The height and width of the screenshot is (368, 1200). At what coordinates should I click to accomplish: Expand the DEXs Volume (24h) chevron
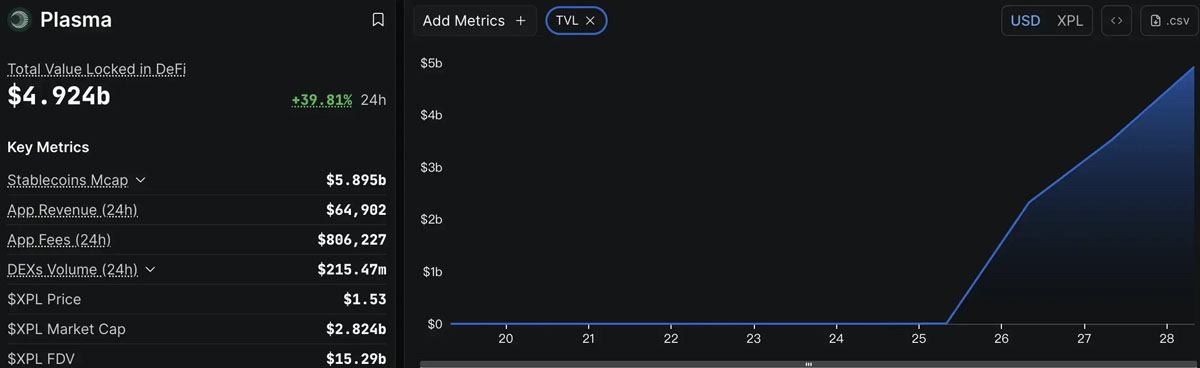[150, 269]
